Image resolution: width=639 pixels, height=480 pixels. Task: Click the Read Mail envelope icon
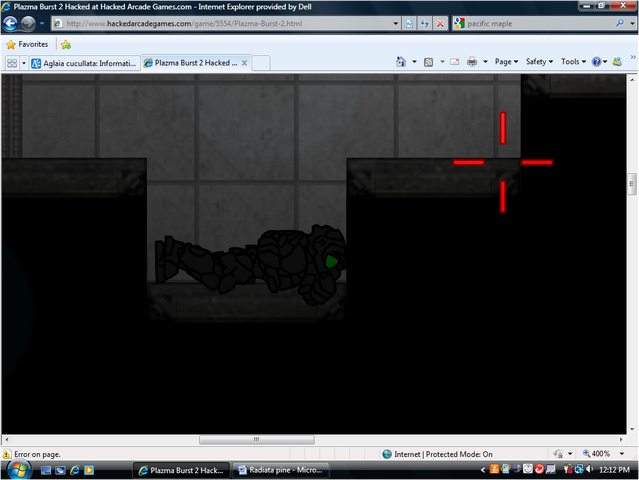(455, 62)
